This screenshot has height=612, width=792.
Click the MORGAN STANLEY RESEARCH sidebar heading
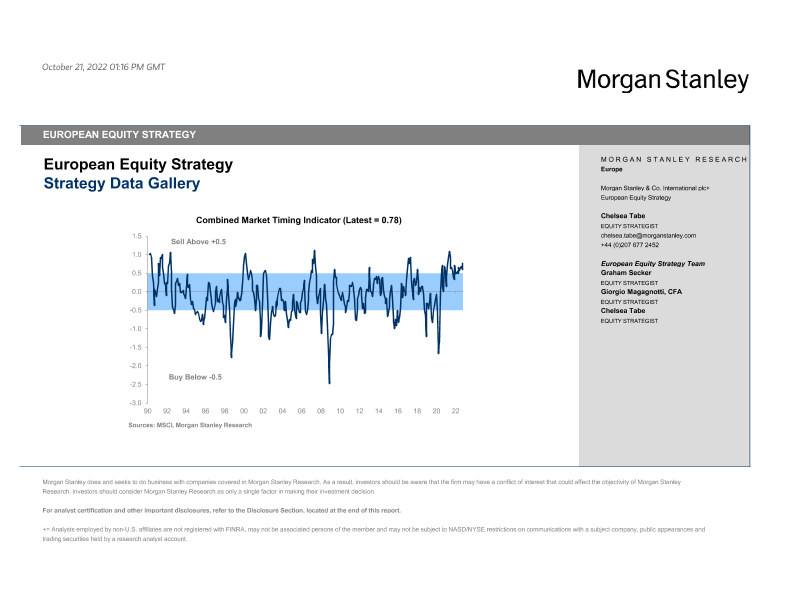pos(673,159)
